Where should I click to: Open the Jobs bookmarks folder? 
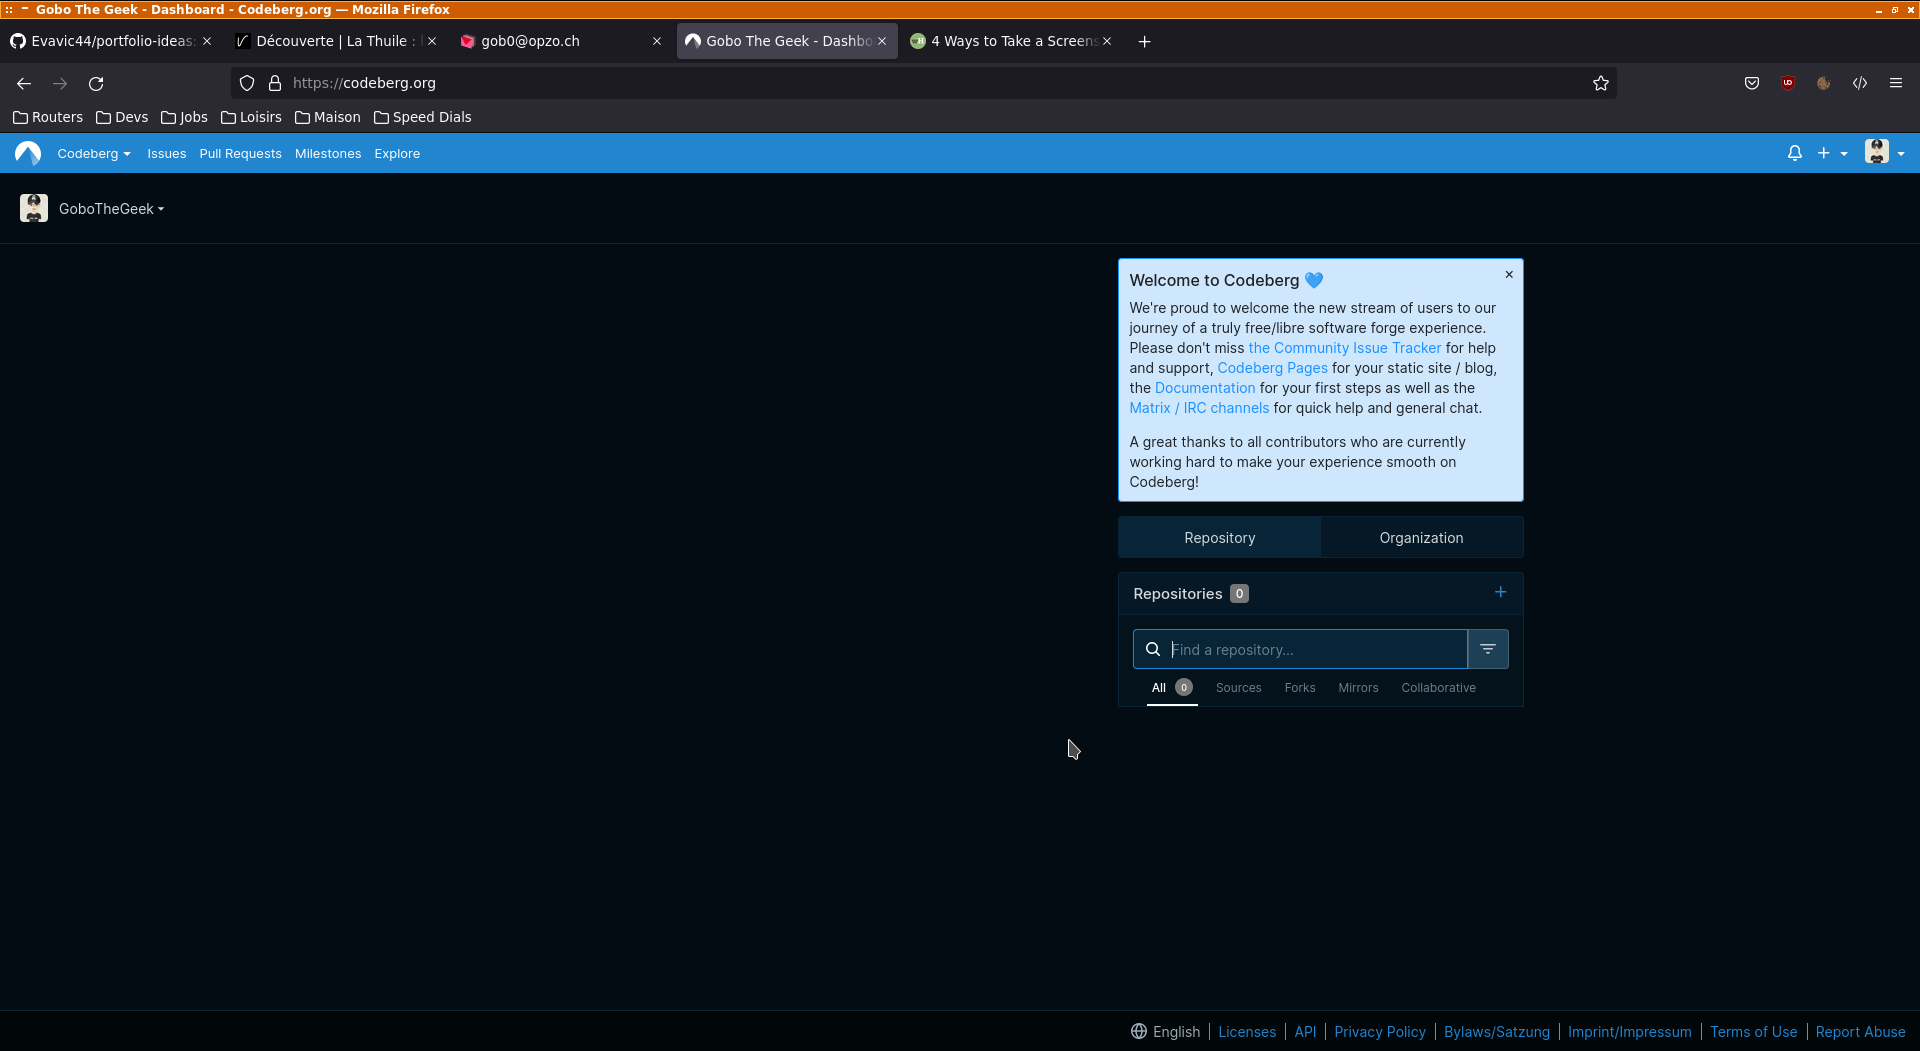click(x=184, y=118)
